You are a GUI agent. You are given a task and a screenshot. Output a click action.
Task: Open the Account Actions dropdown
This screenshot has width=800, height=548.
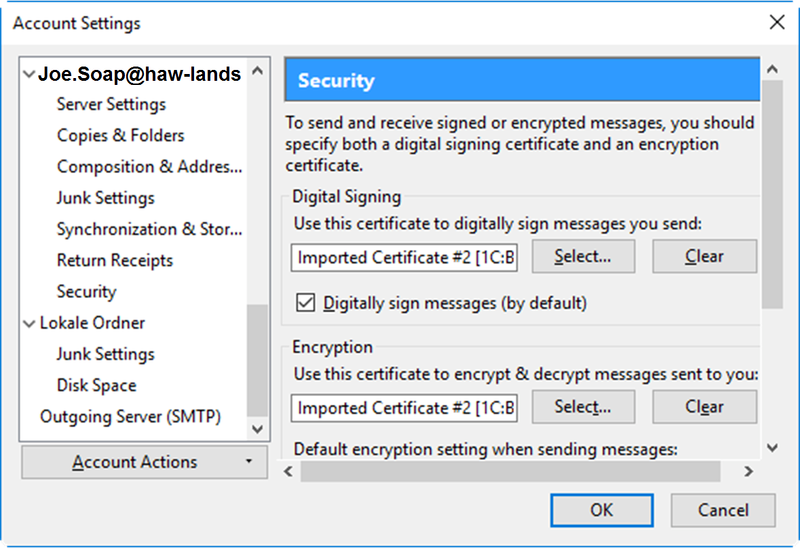(x=144, y=462)
